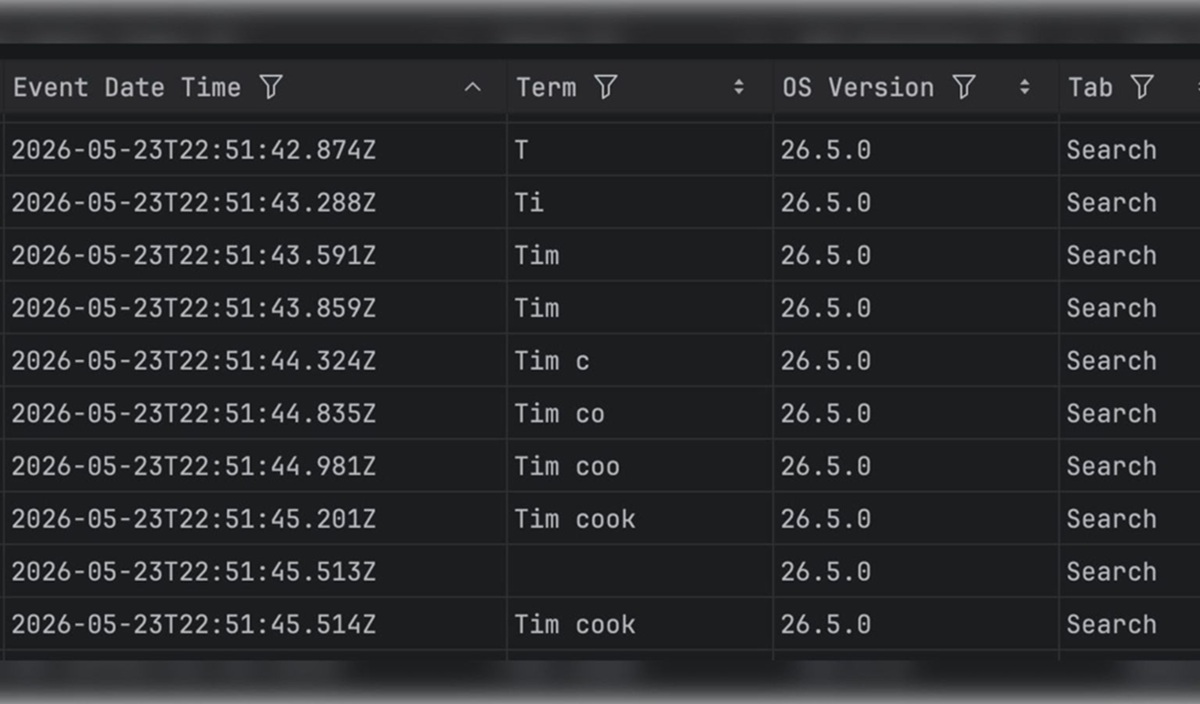Select OS version 26.5.0 in 42.874Z row
This screenshot has height=704, width=1200.
pyautogui.click(x=826, y=151)
